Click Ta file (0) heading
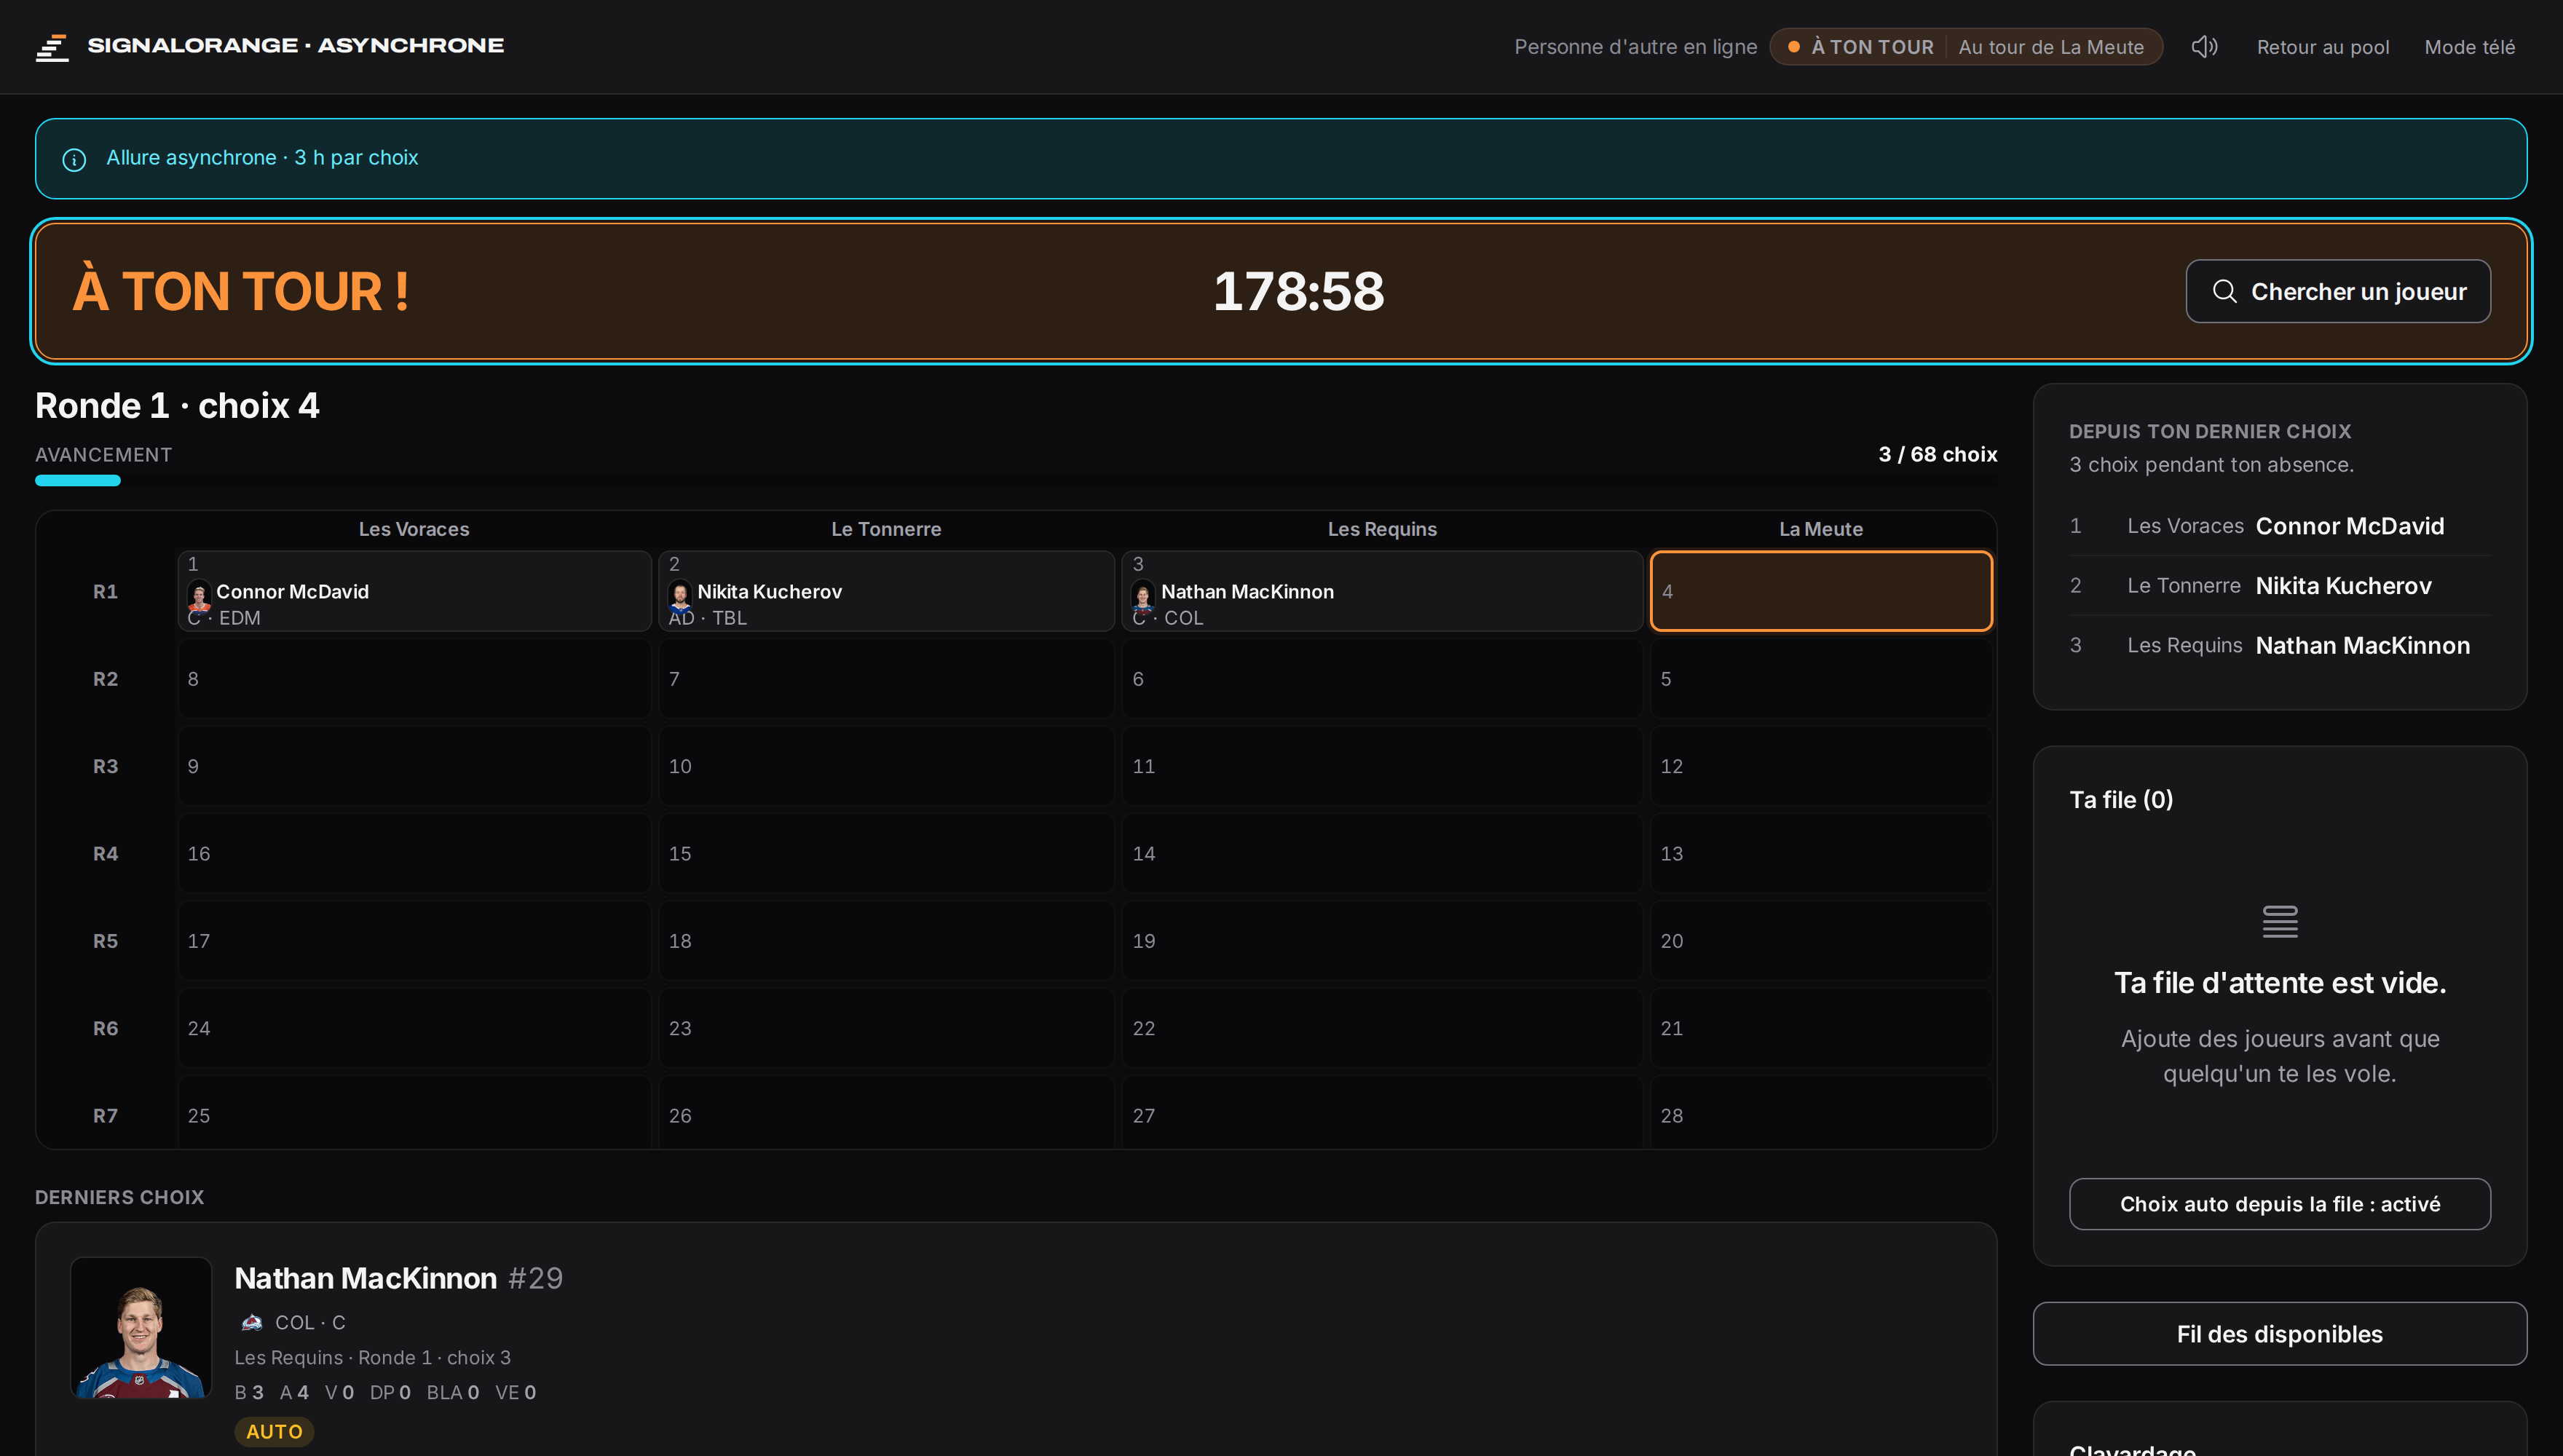2563x1456 pixels. pos(2121,800)
